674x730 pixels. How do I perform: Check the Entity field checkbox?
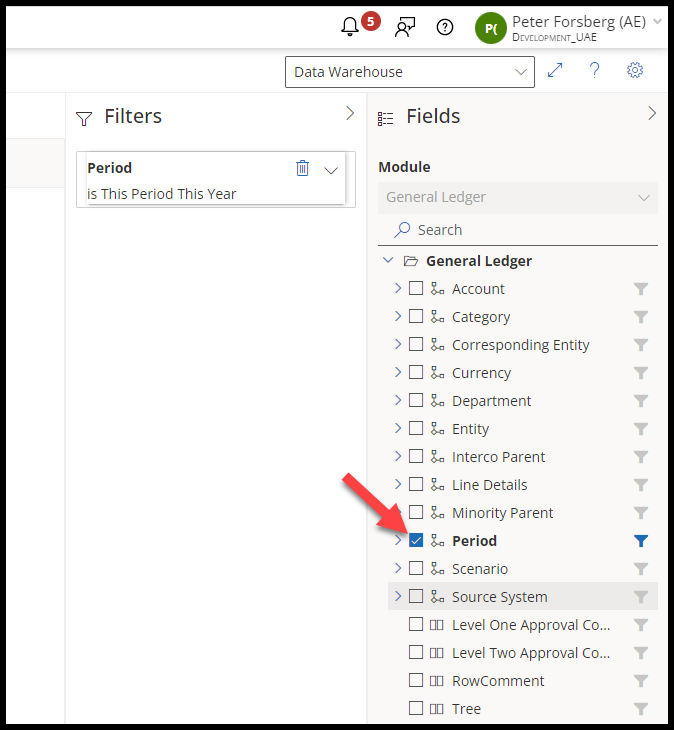click(x=416, y=429)
